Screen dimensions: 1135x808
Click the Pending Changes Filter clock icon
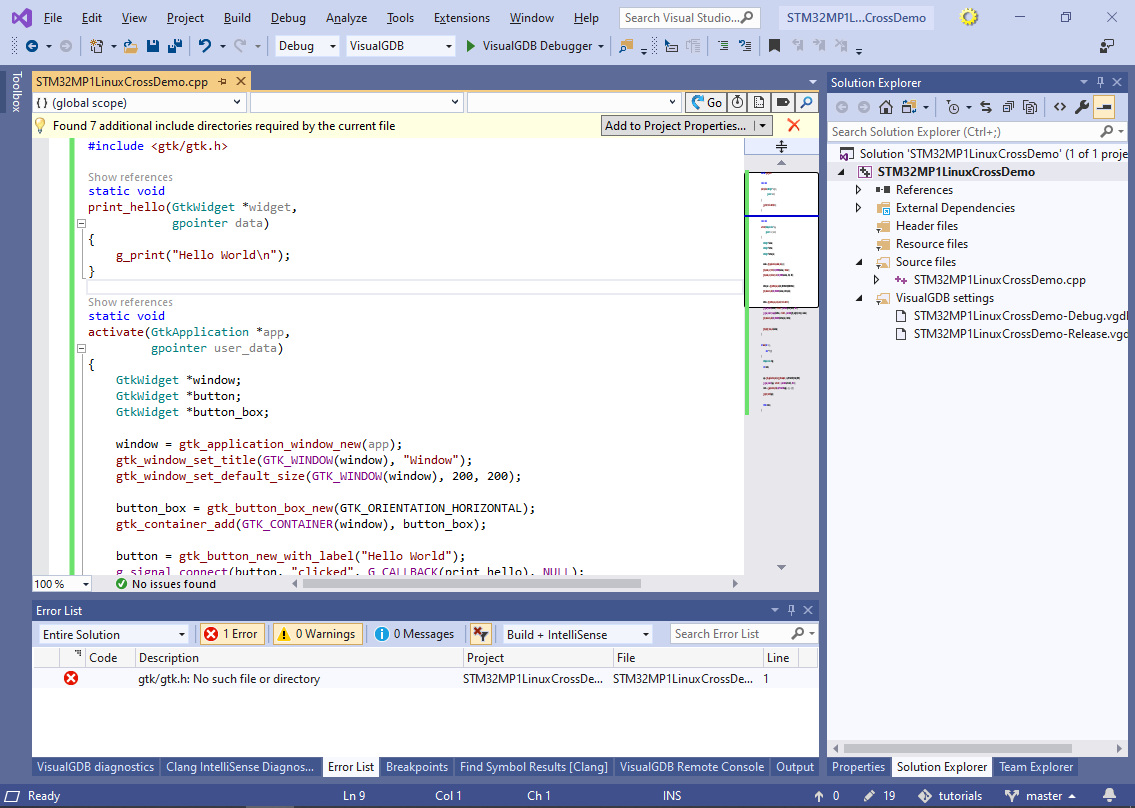point(953,107)
